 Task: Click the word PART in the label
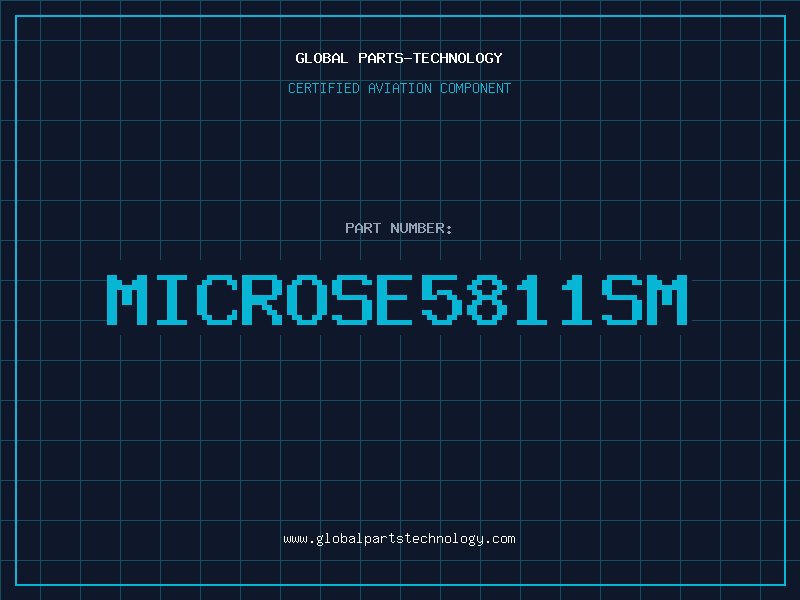tap(363, 228)
